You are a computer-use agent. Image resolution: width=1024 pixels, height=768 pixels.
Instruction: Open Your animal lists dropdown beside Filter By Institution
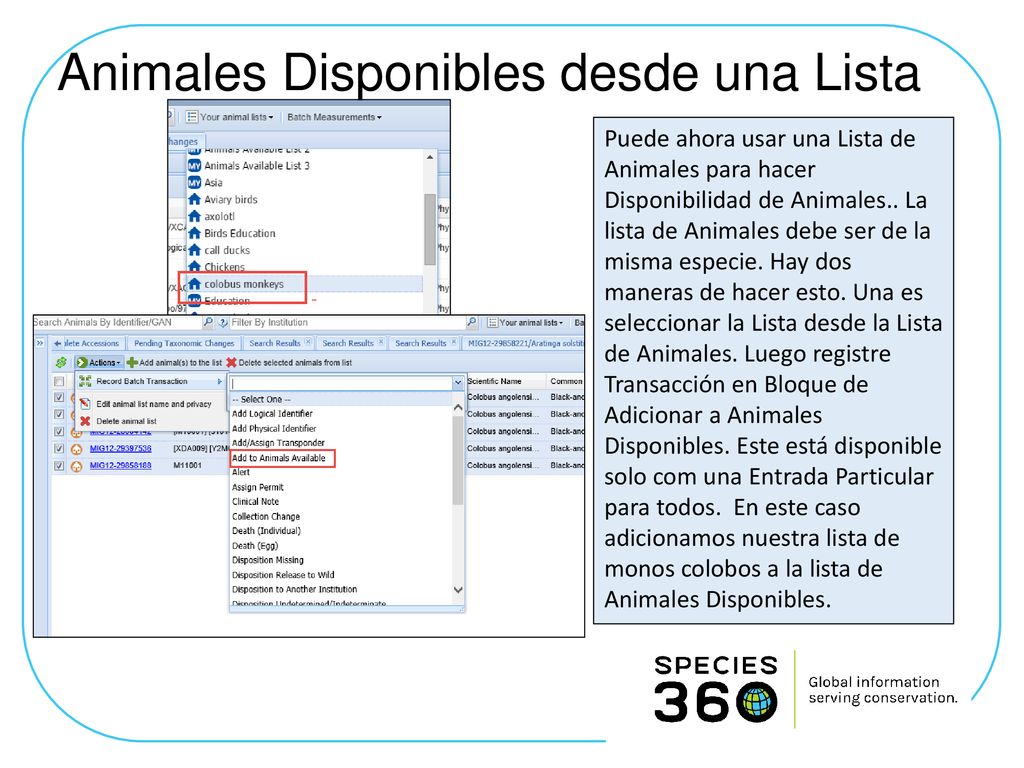(x=525, y=323)
